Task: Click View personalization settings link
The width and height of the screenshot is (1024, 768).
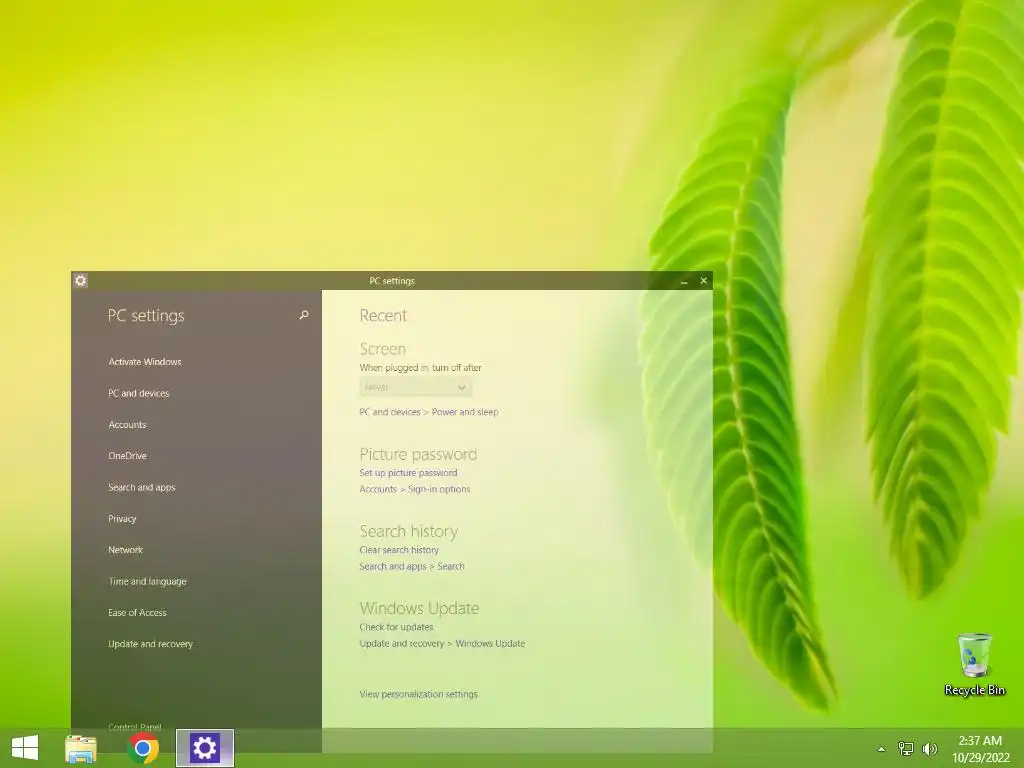Action: [419, 694]
